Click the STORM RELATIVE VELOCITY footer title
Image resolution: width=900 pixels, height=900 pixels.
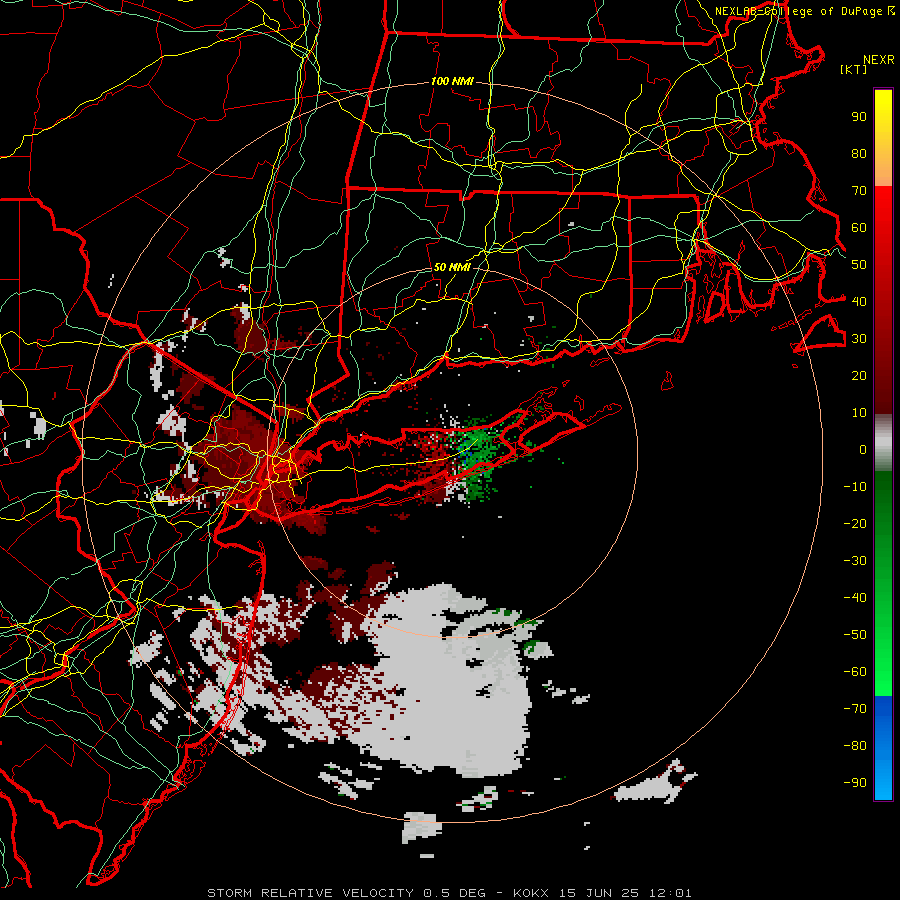(x=310, y=893)
